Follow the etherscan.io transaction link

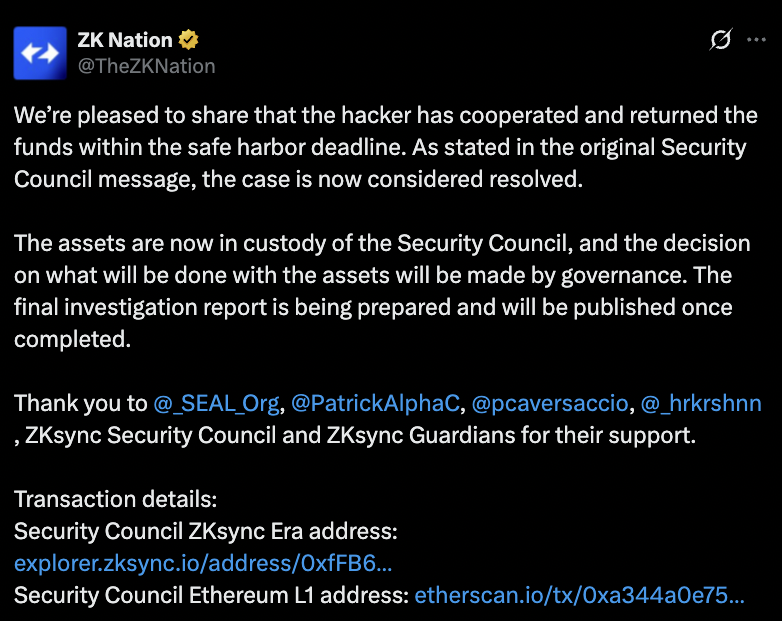579,596
